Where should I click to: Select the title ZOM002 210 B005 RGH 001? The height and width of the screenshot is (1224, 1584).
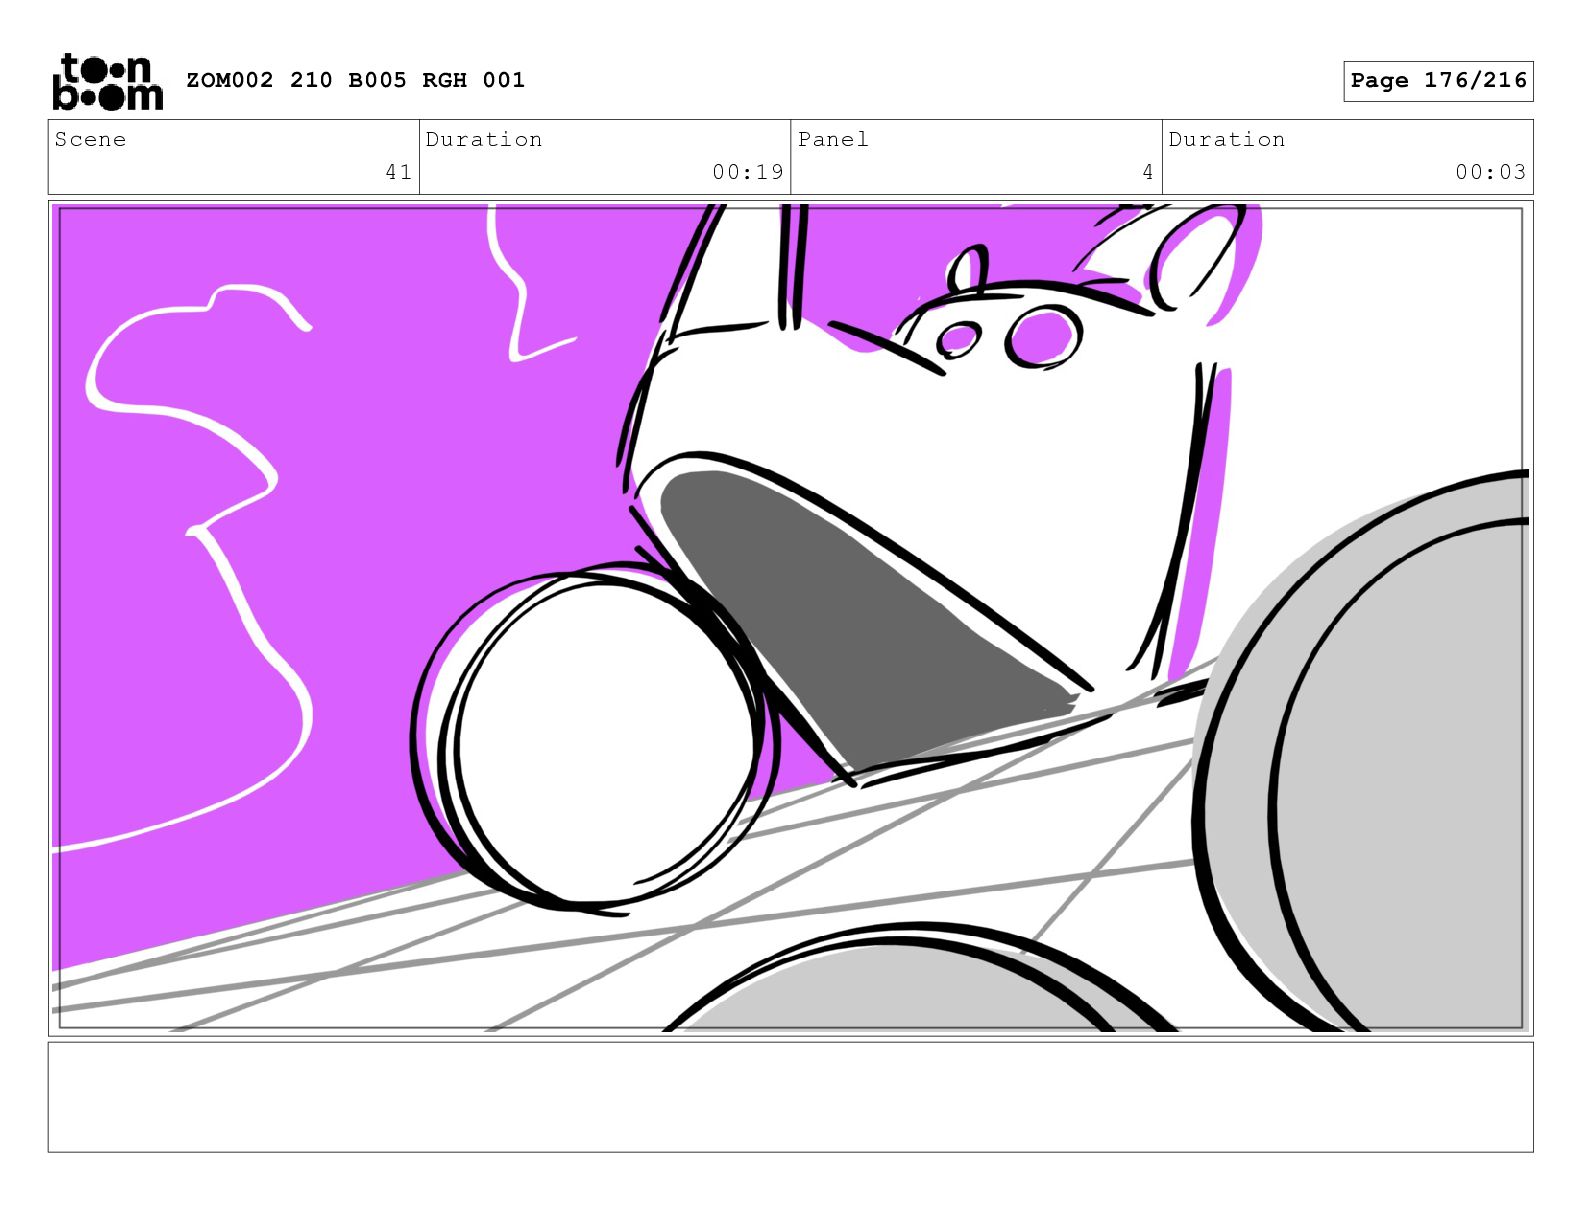click(356, 80)
